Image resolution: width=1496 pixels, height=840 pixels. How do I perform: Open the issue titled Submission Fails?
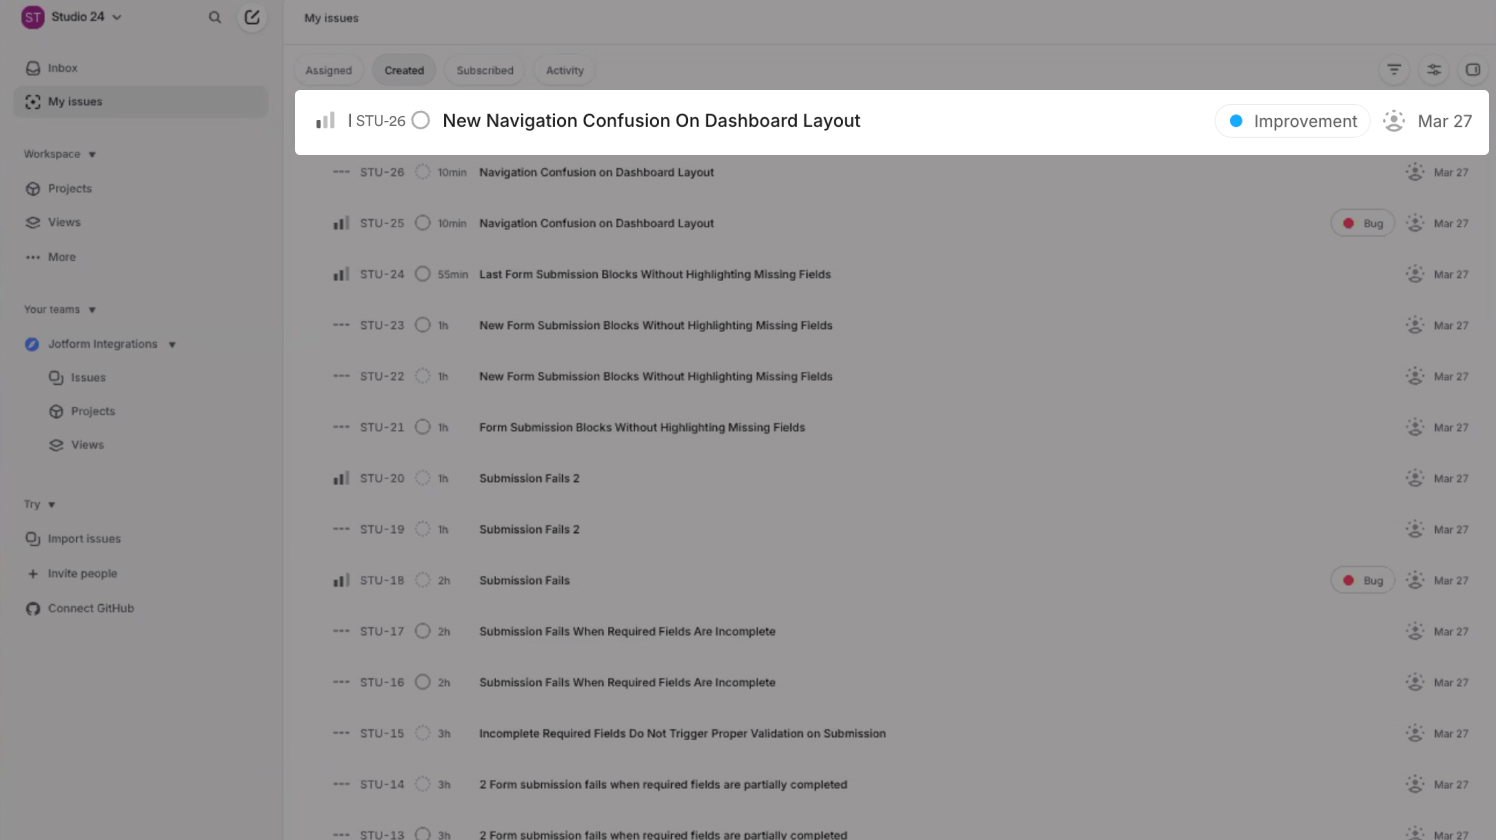tap(524, 580)
